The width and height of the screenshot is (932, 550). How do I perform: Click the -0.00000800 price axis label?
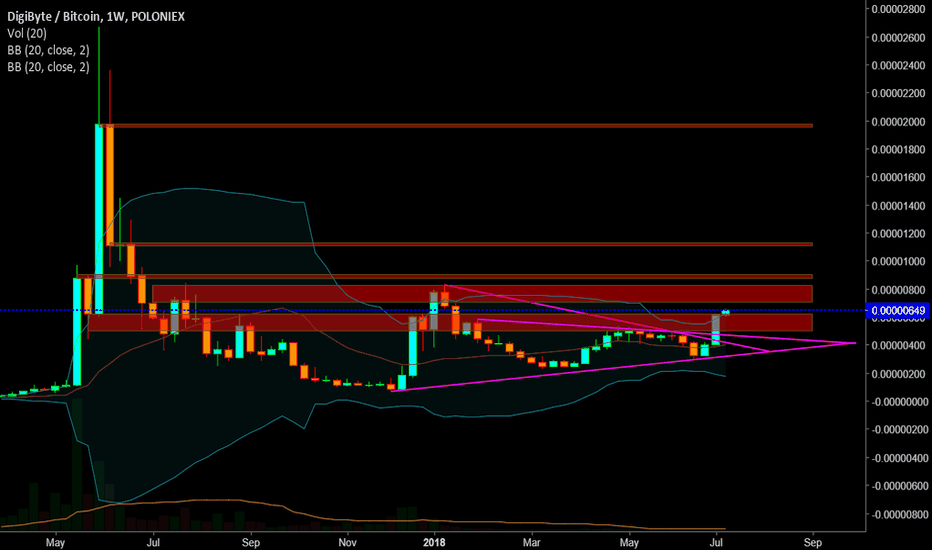[x=898, y=514]
